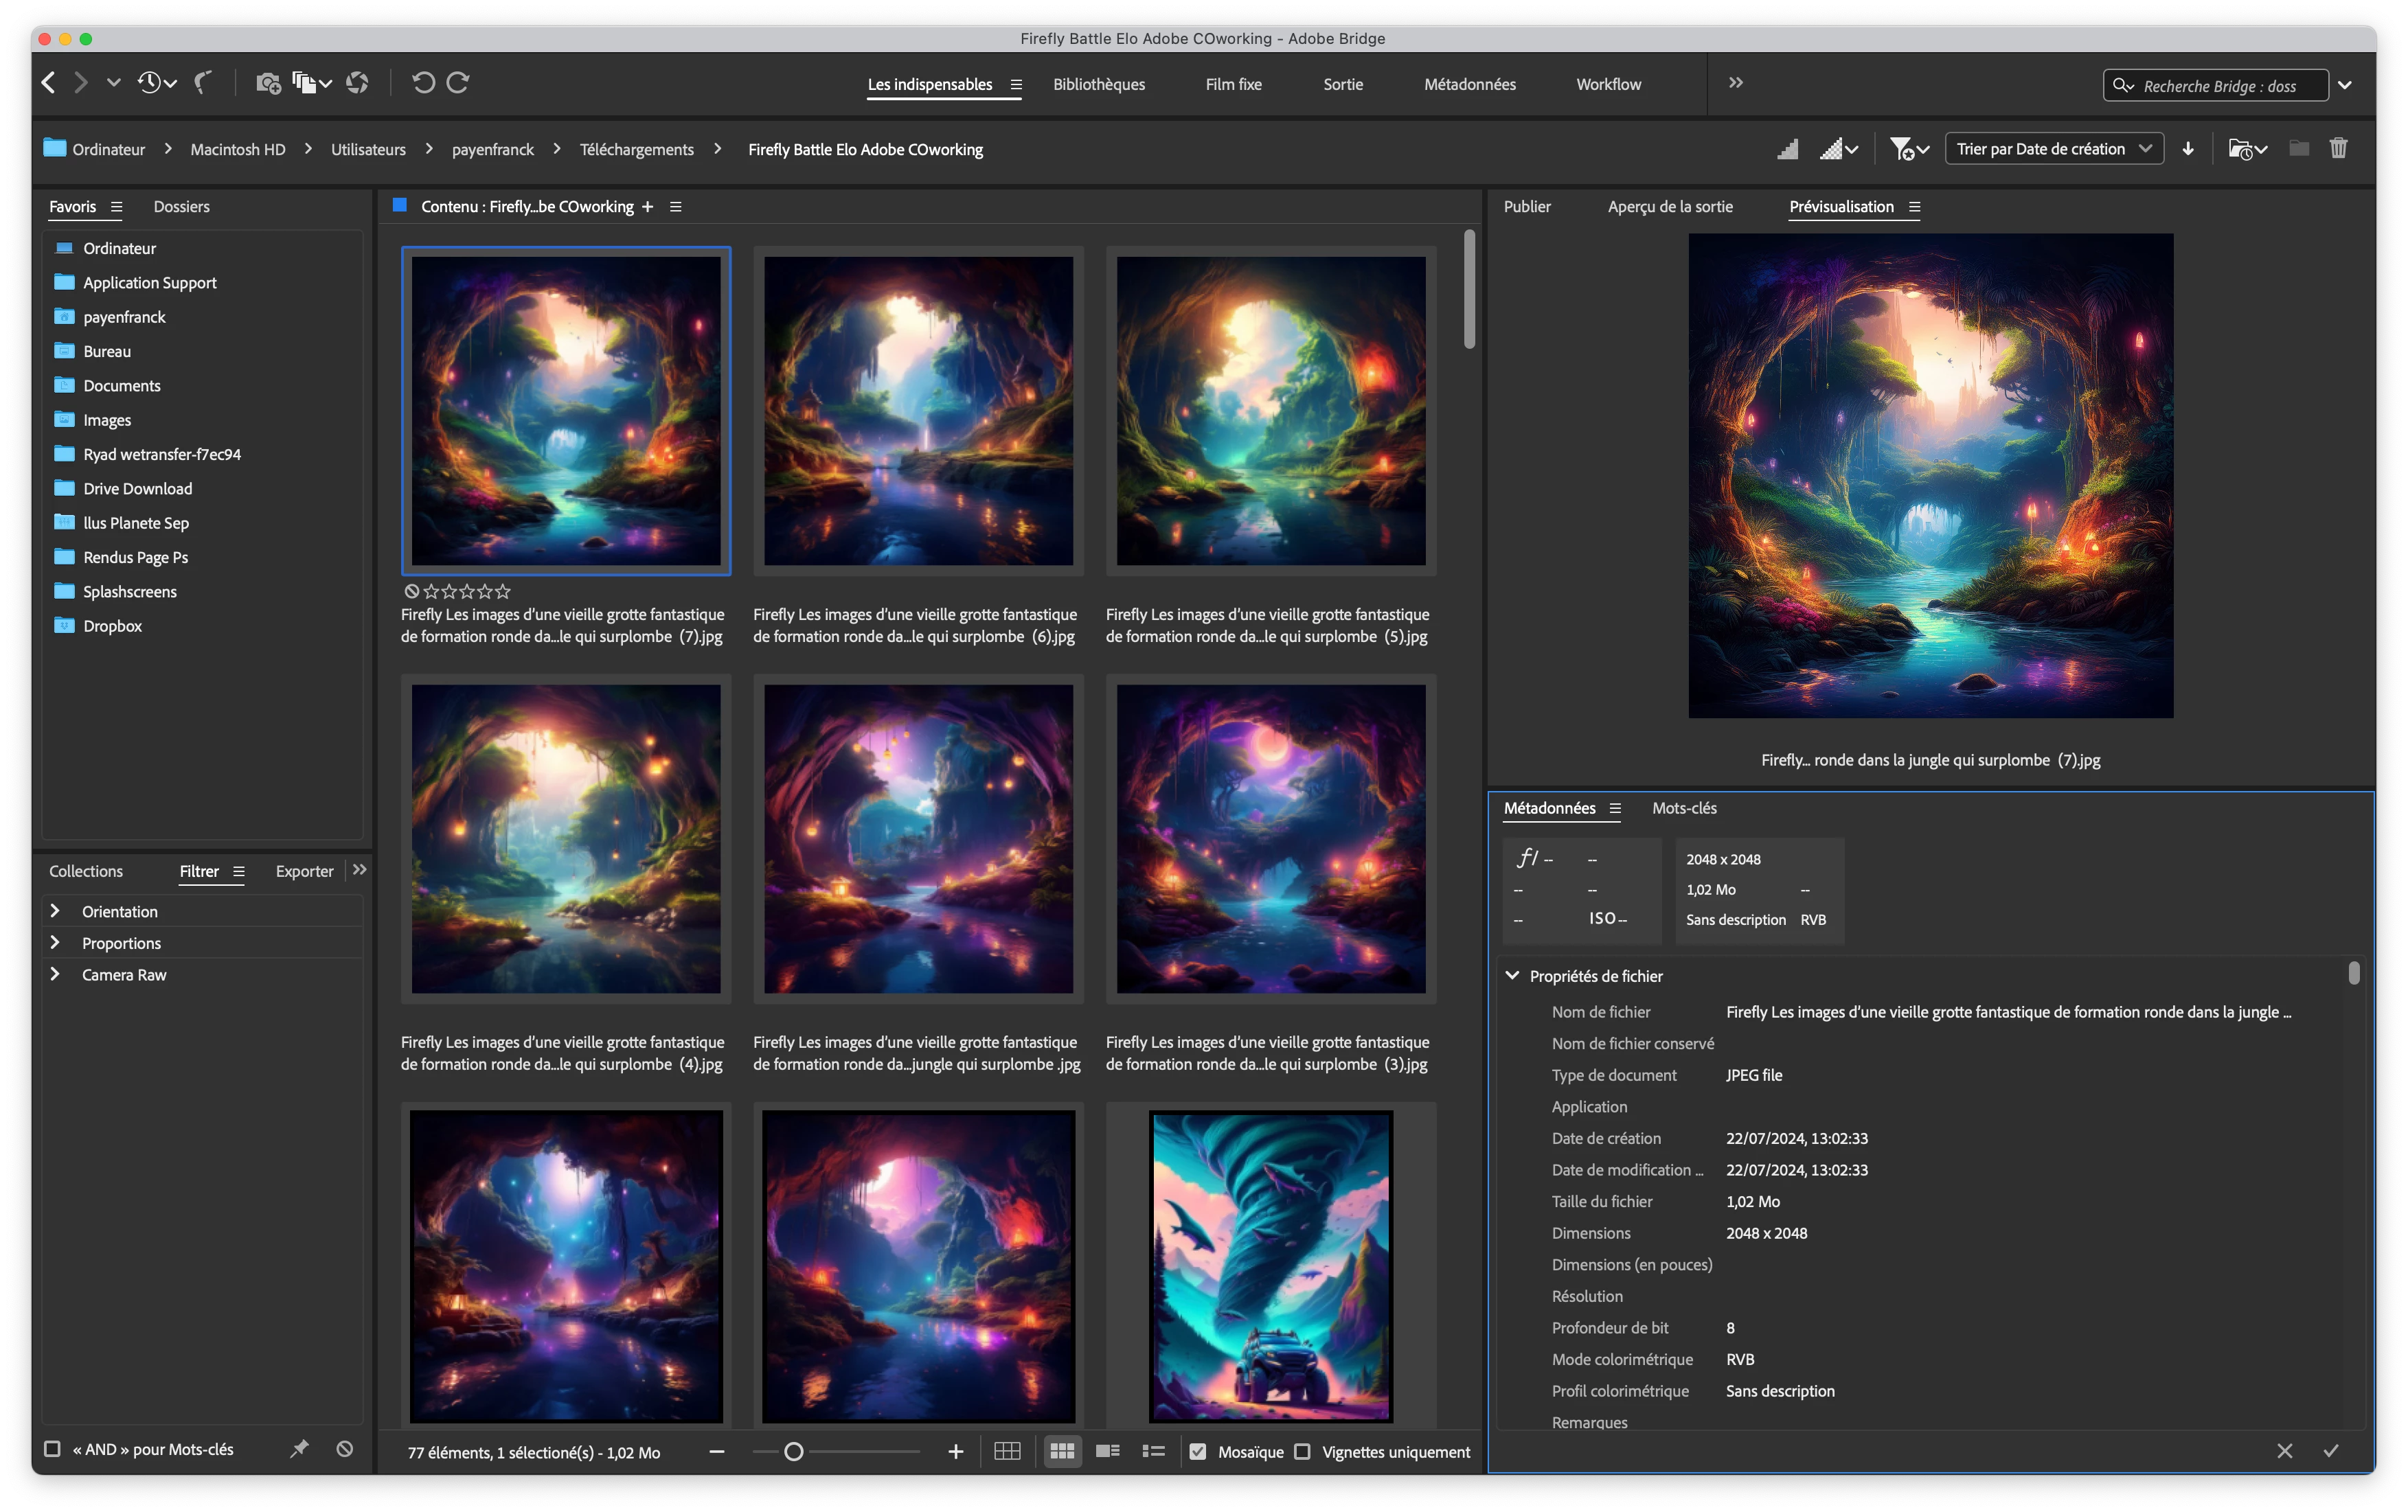The height and width of the screenshot is (1512, 2408).
Task: Check the AND pour Mots-clés box
Action: pos(52,1449)
